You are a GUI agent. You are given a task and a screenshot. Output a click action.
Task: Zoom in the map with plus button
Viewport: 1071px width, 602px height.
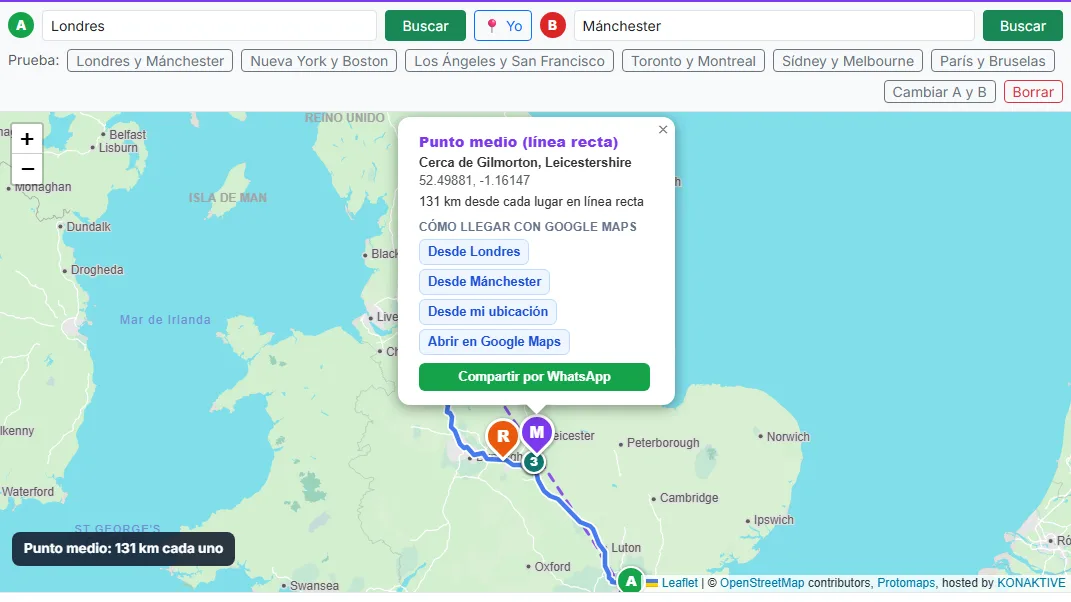(x=27, y=139)
